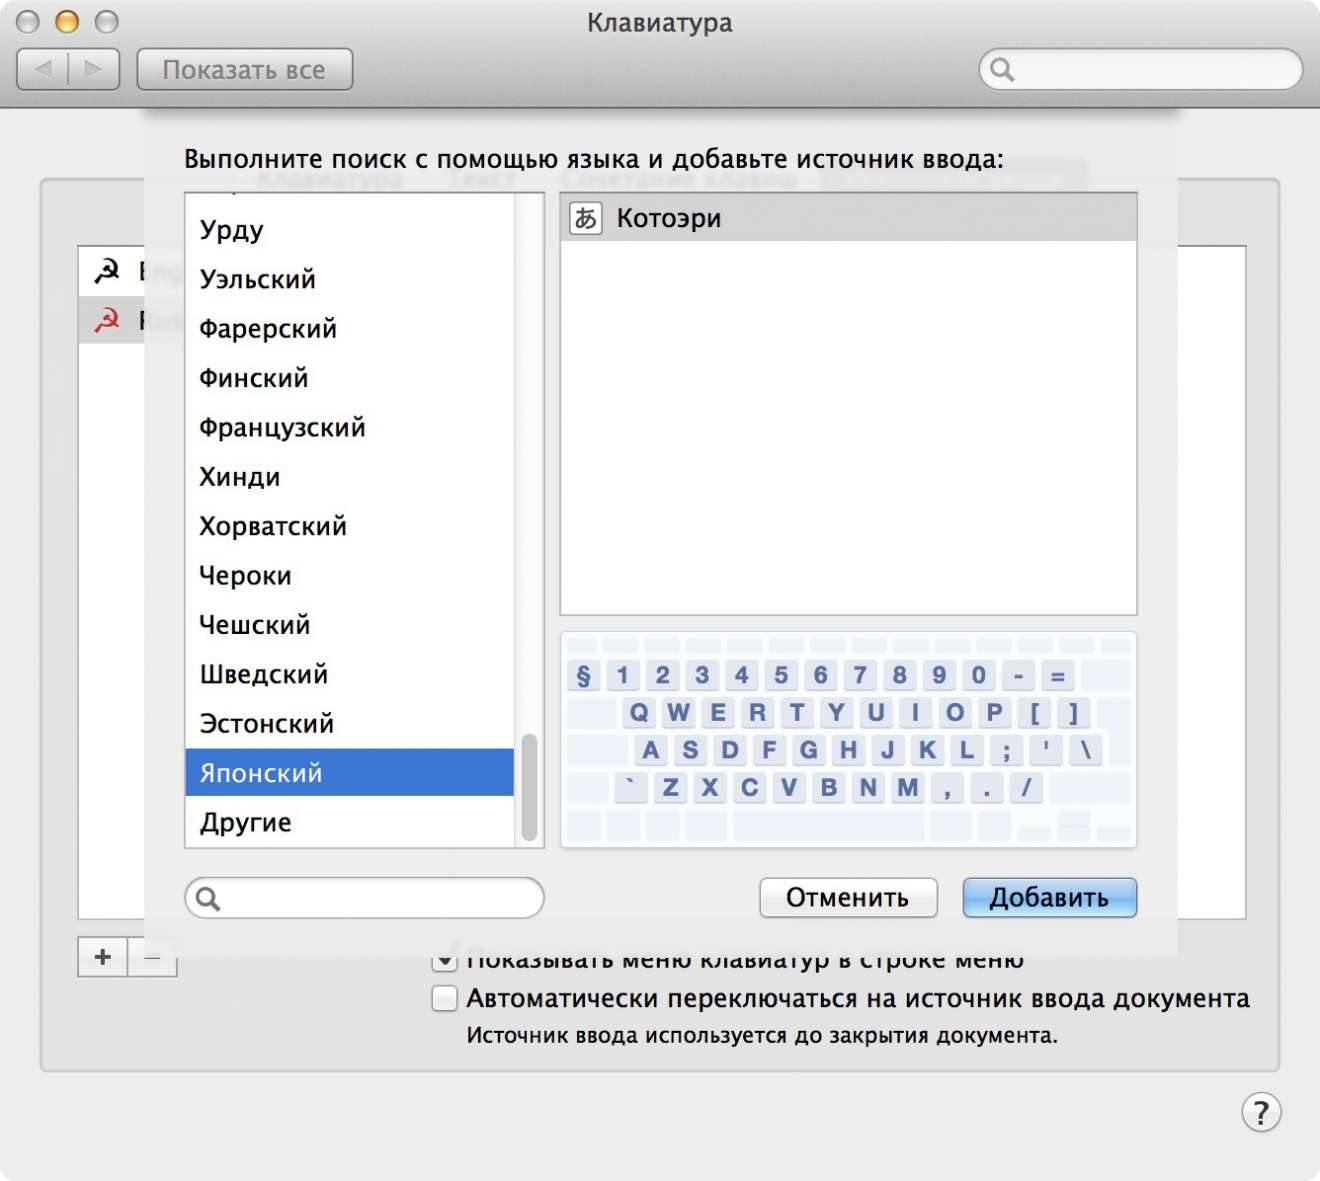Toggle automatic switching to document input source
1320x1181 pixels.
[x=444, y=998]
